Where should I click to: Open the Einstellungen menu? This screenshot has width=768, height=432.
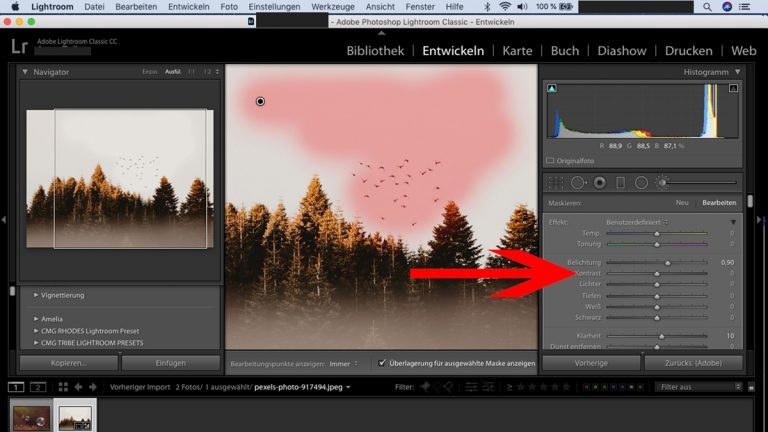[273, 6]
